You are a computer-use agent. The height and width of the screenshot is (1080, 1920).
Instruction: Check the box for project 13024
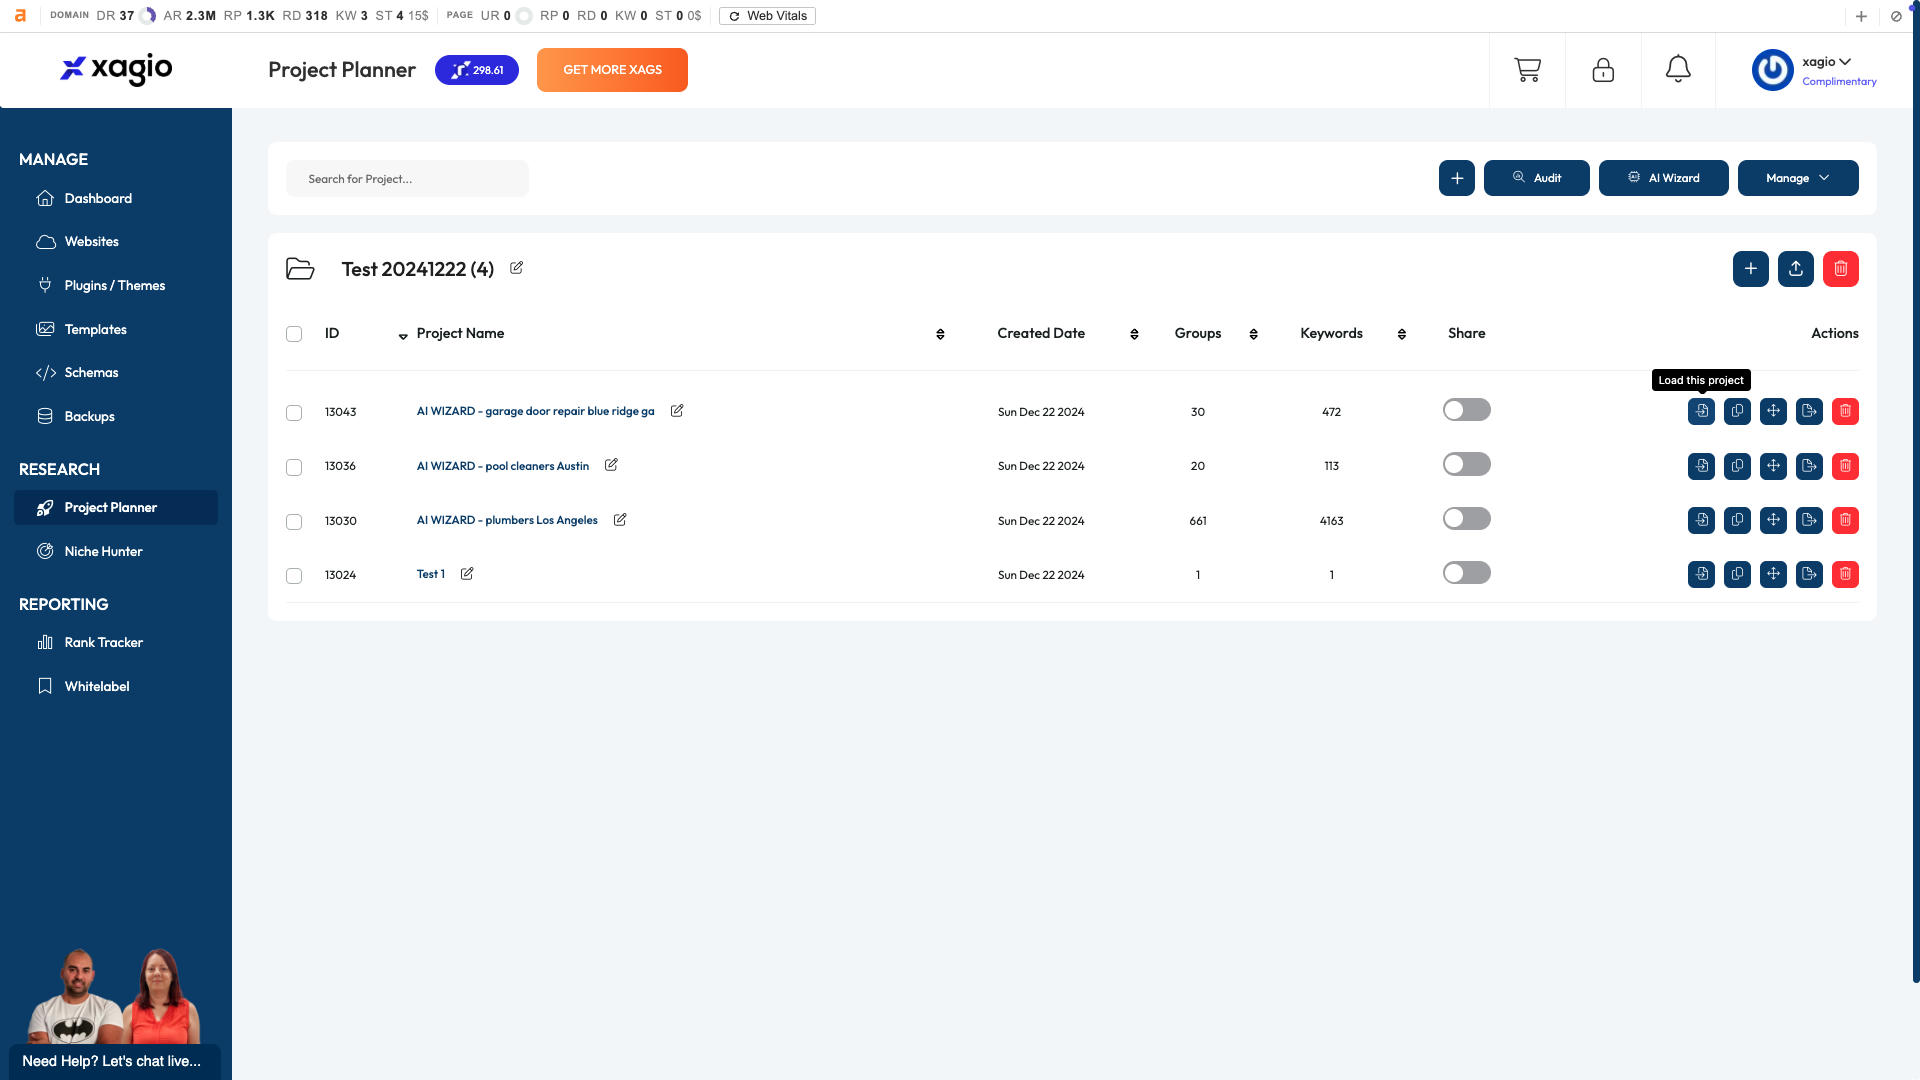(294, 576)
